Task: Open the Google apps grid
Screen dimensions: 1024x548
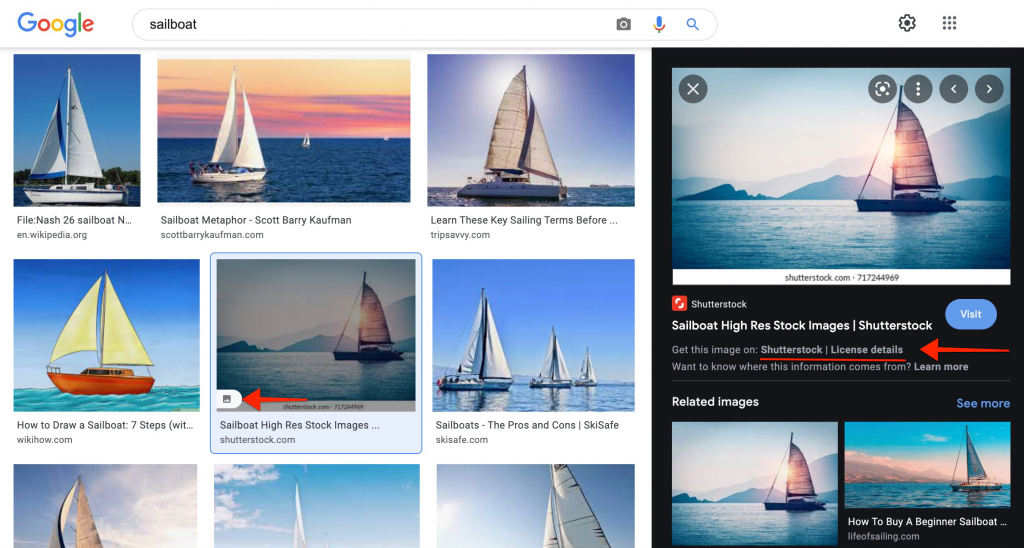Action: [x=950, y=23]
